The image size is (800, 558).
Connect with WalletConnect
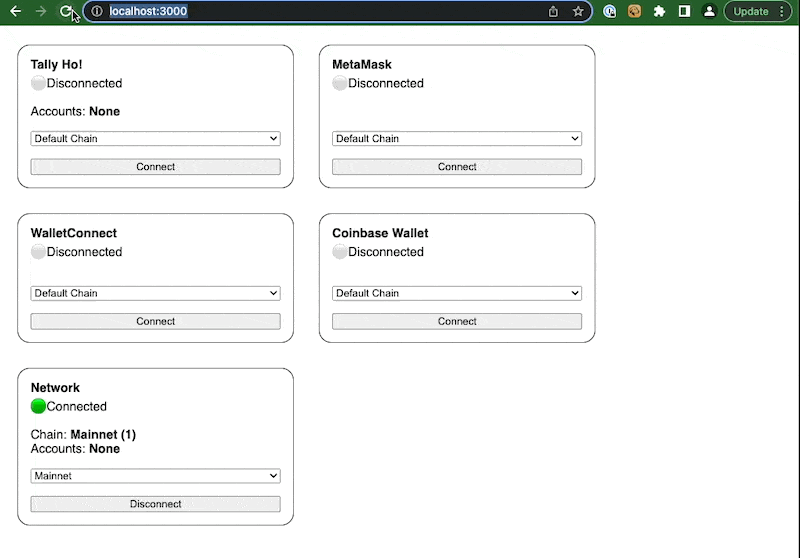[156, 321]
